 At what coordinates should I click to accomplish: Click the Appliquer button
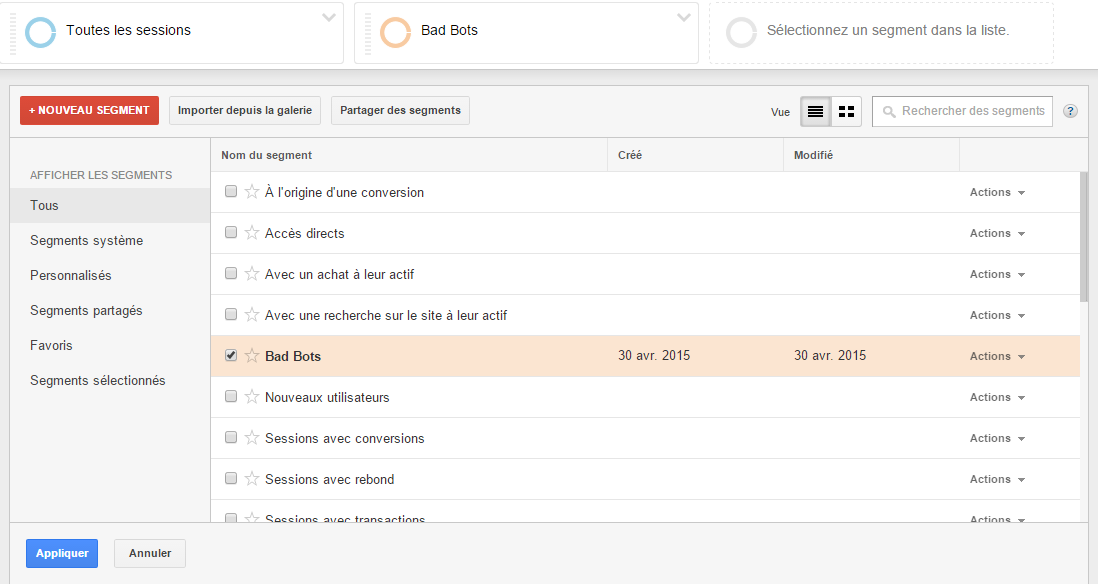62,553
